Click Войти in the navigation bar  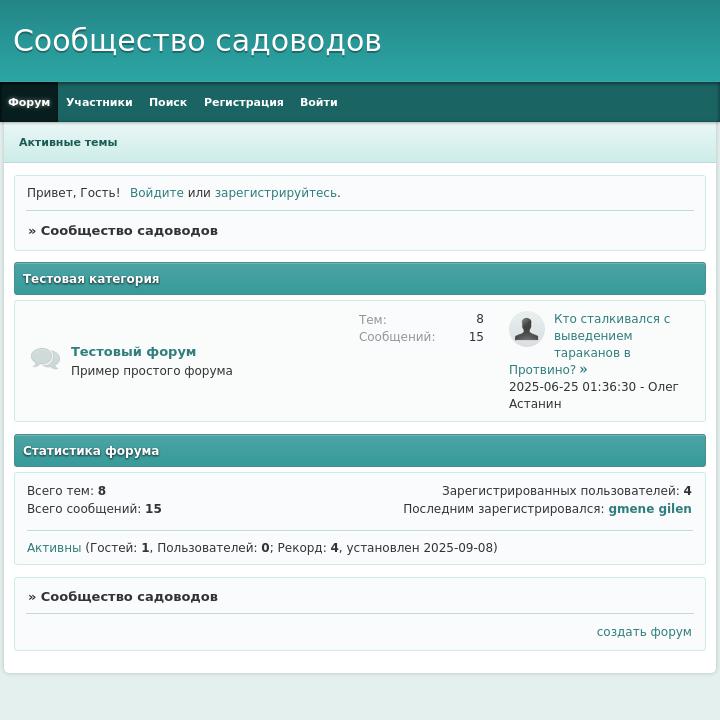coord(318,102)
